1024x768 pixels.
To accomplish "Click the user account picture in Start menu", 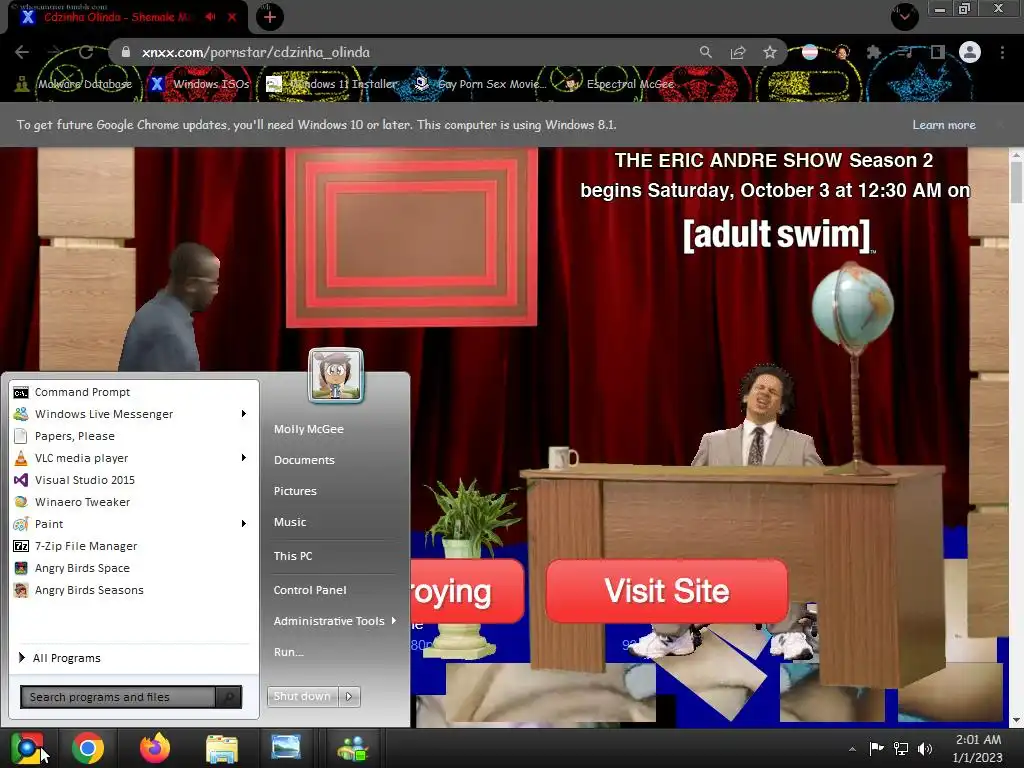I will [336, 376].
